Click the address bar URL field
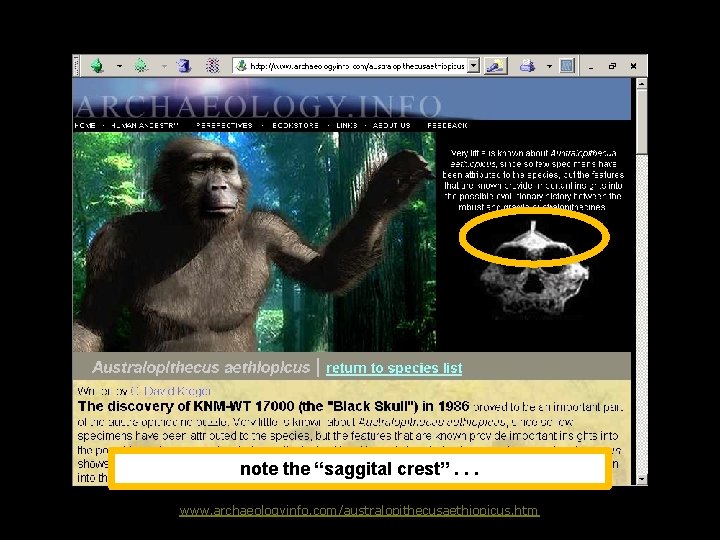Viewport: 720px width, 540px height. coord(357,66)
